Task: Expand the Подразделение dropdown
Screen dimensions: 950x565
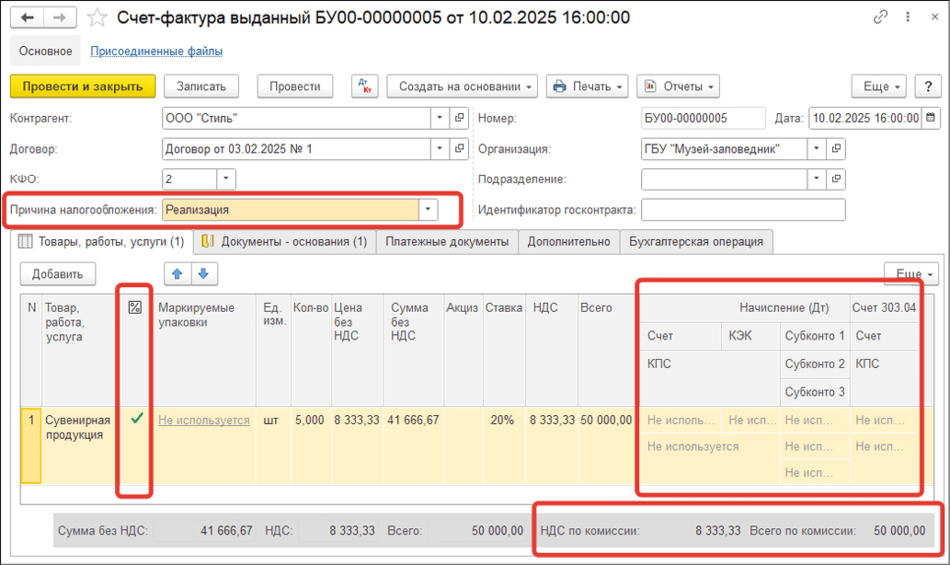Action: pyautogui.click(x=816, y=179)
